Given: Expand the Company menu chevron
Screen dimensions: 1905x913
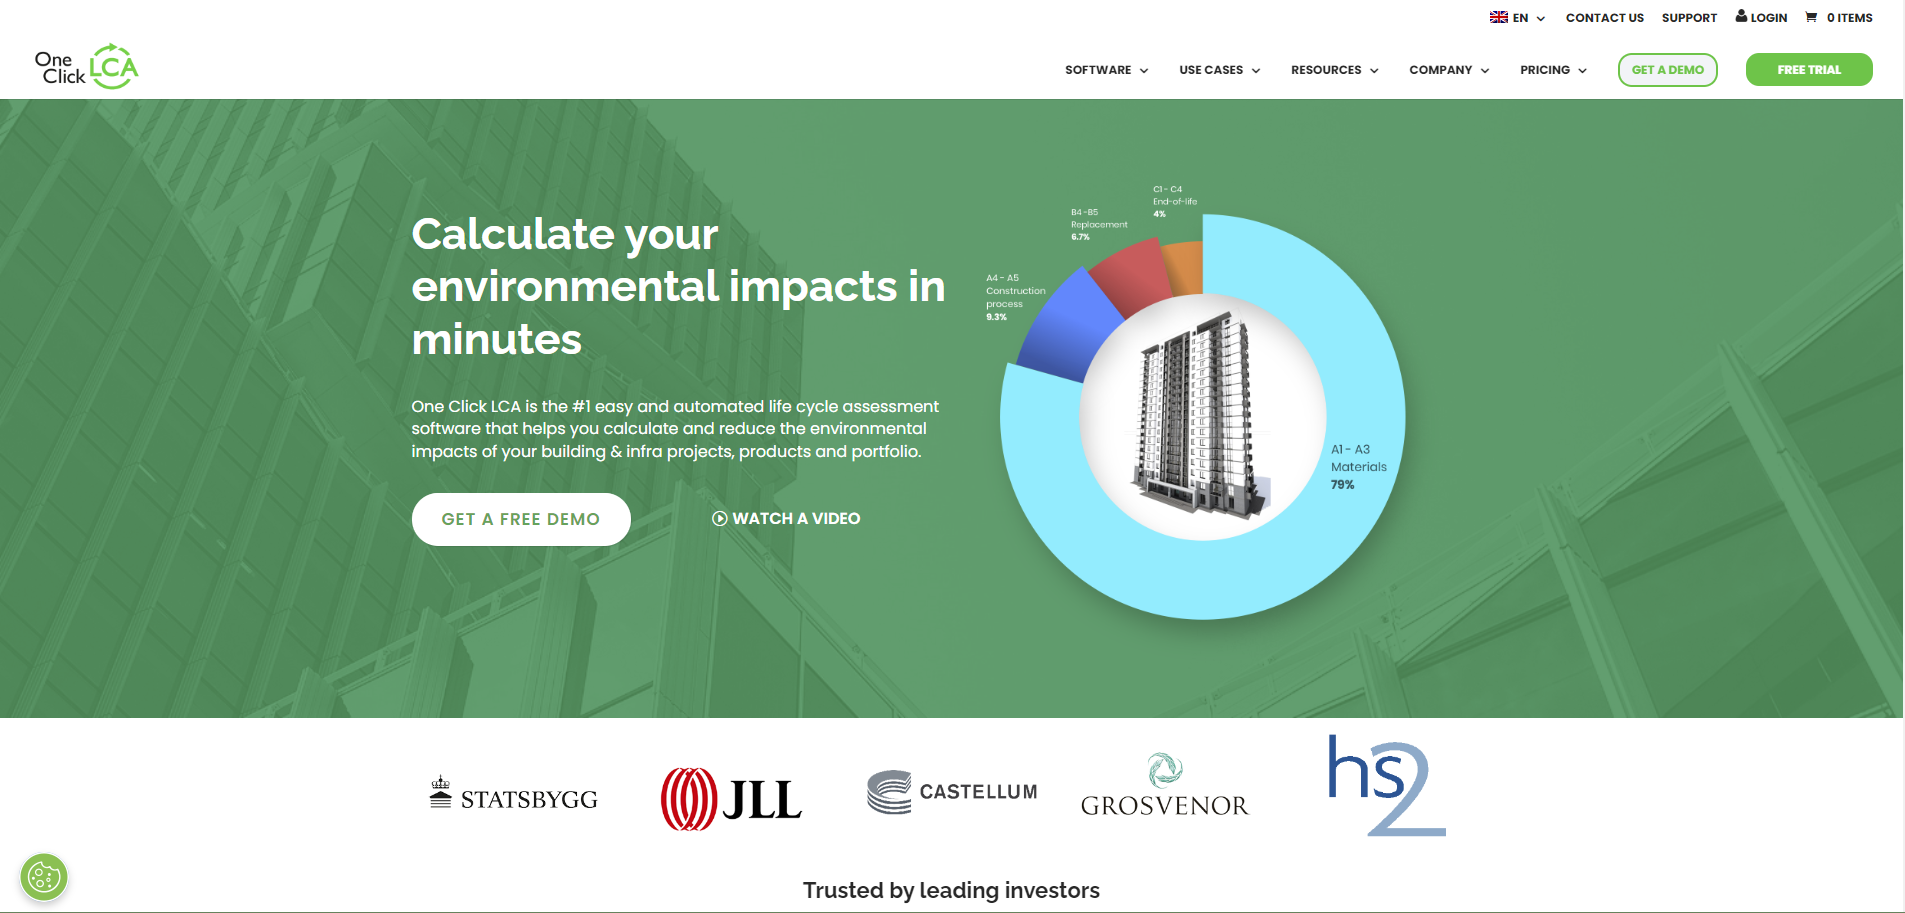Looking at the screenshot, I should point(1485,71).
